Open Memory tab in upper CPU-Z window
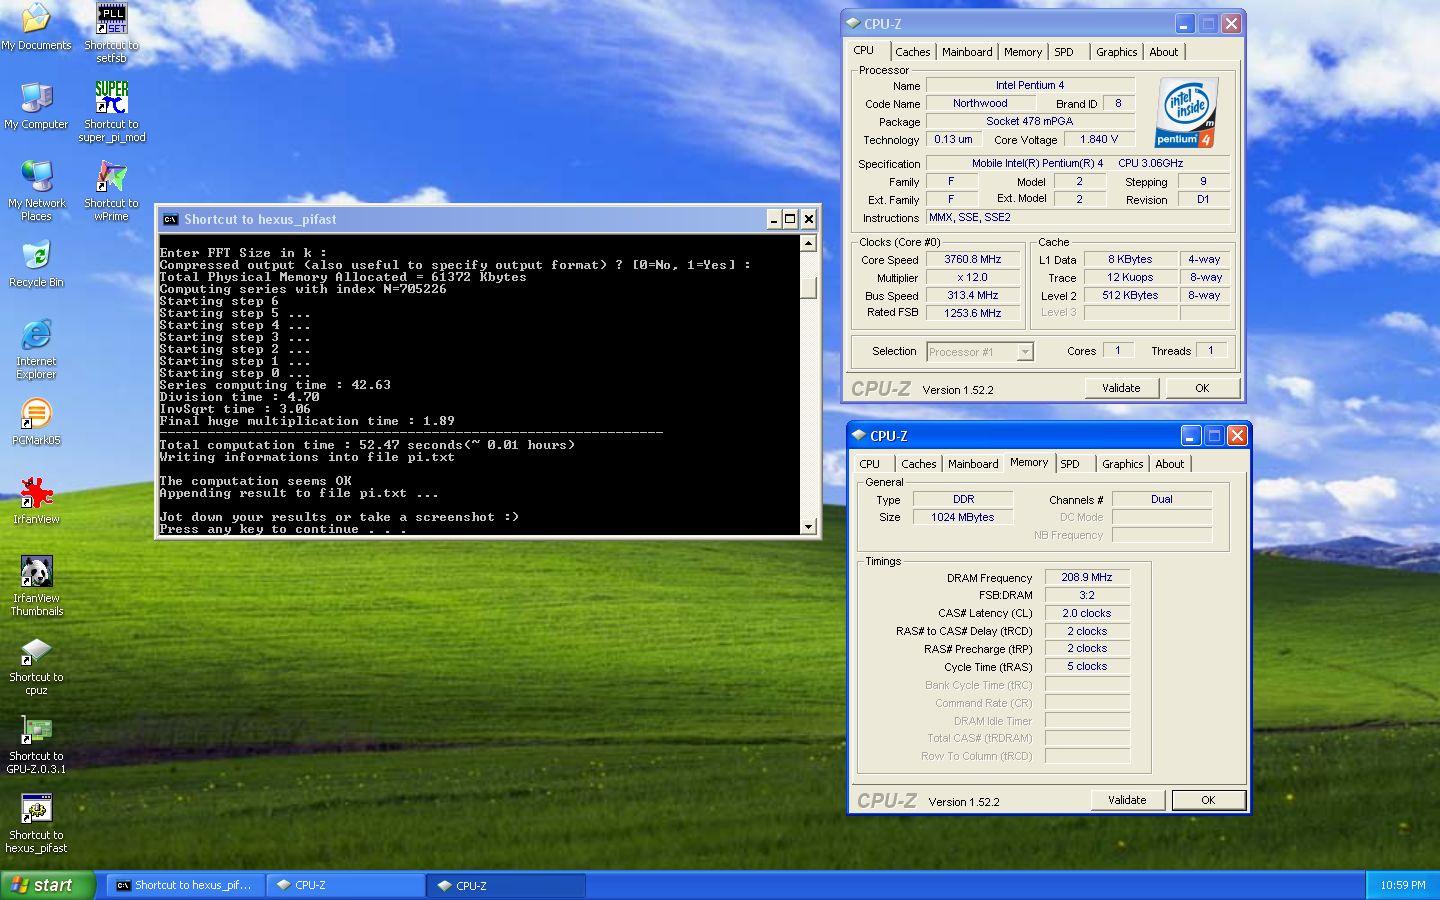This screenshot has width=1440, height=900. click(x=1022, y=52)
